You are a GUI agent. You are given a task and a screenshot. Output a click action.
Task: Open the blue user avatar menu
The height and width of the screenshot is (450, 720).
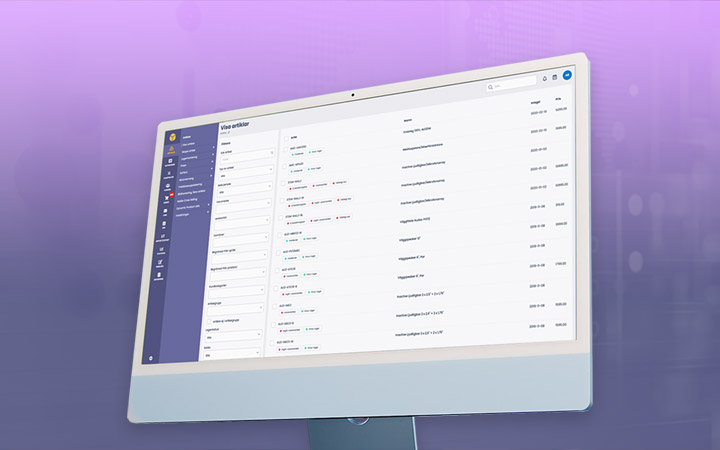click(x=567, y=75)
